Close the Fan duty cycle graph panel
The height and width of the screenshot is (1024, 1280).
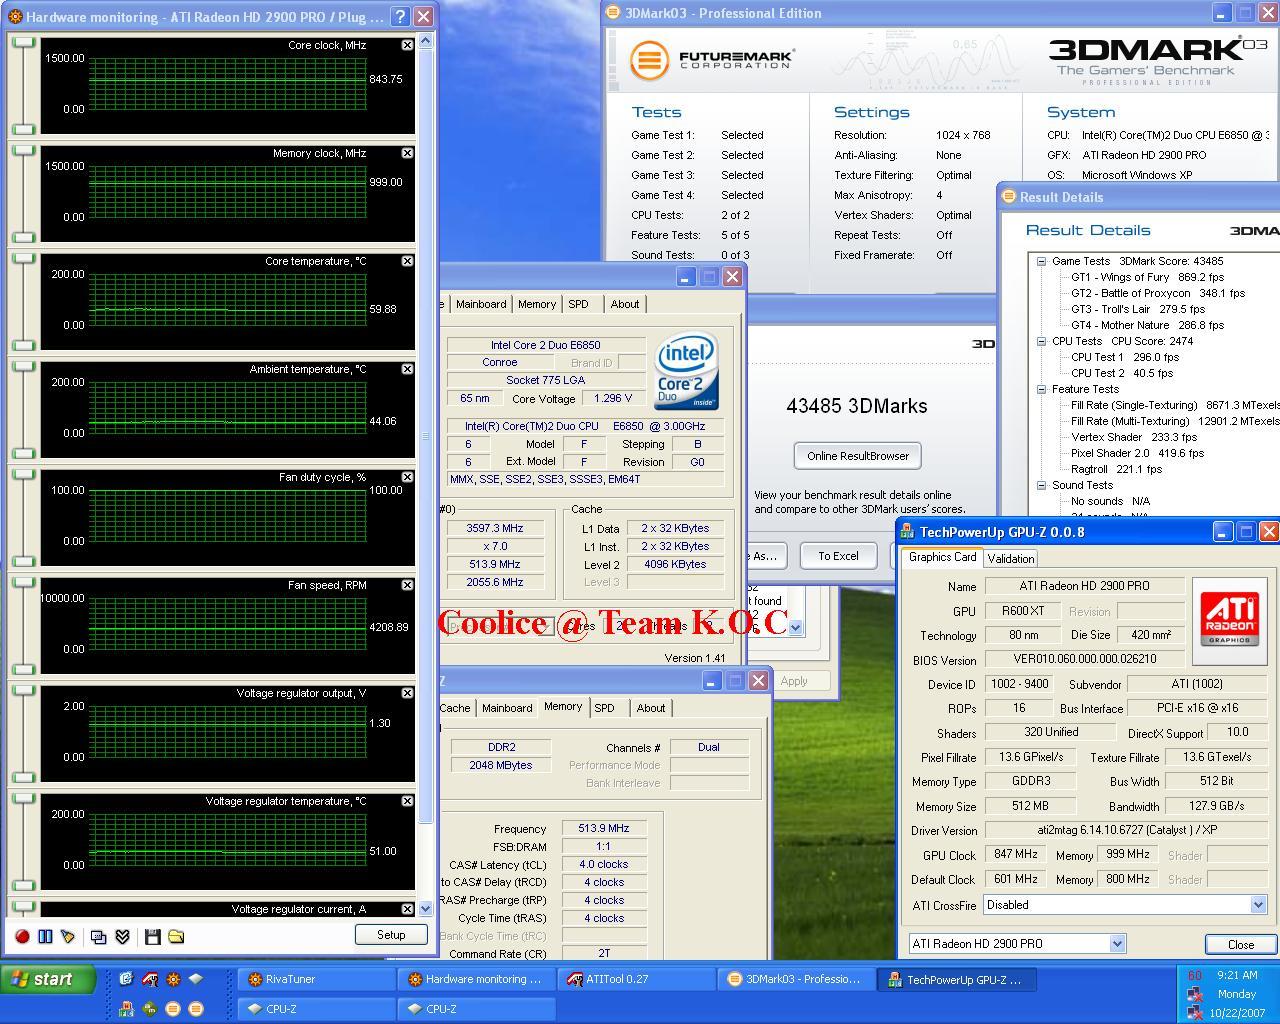(407, 477)
